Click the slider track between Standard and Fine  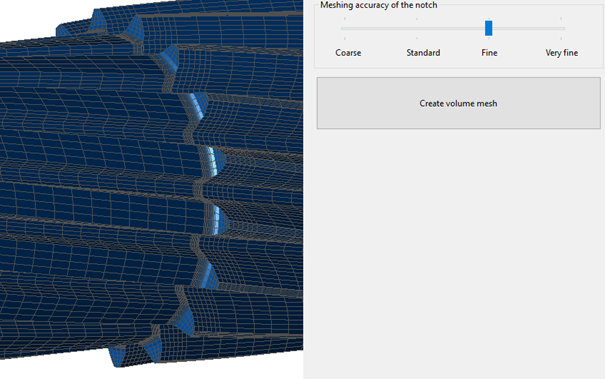451,28
